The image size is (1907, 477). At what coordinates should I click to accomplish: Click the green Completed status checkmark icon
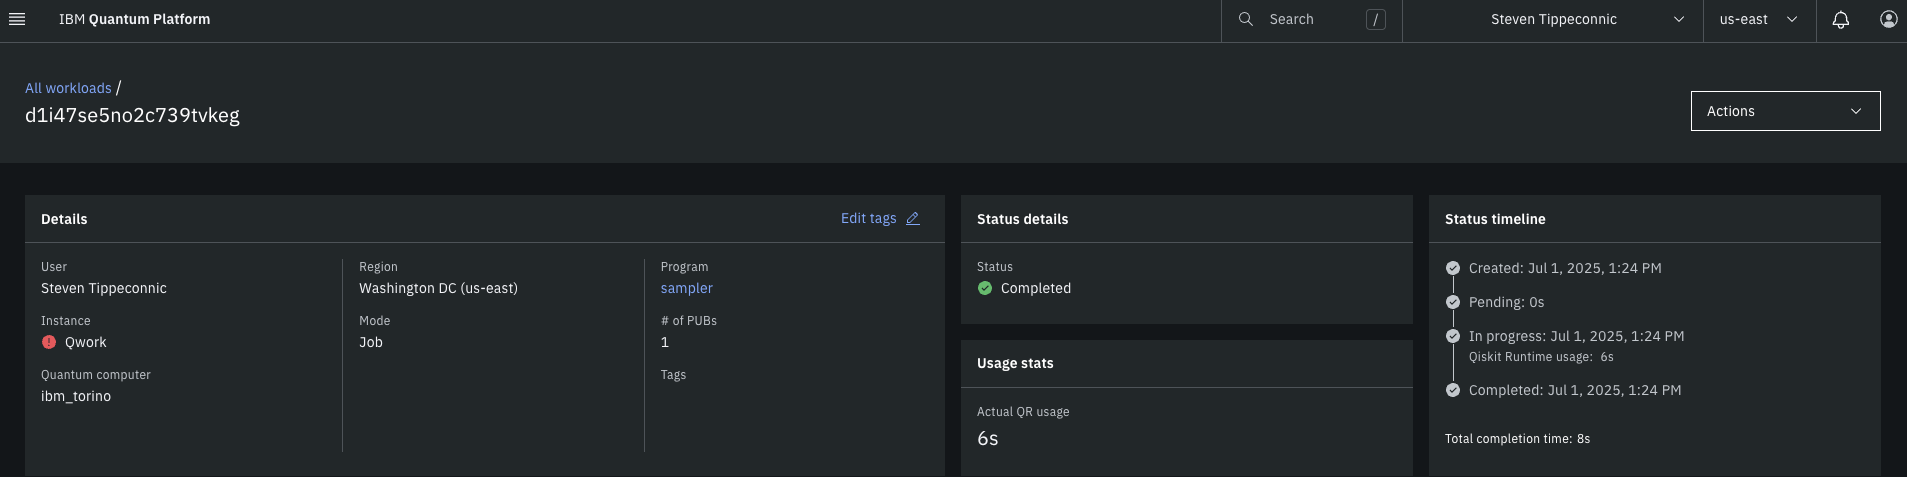click(x=985, y=288)
